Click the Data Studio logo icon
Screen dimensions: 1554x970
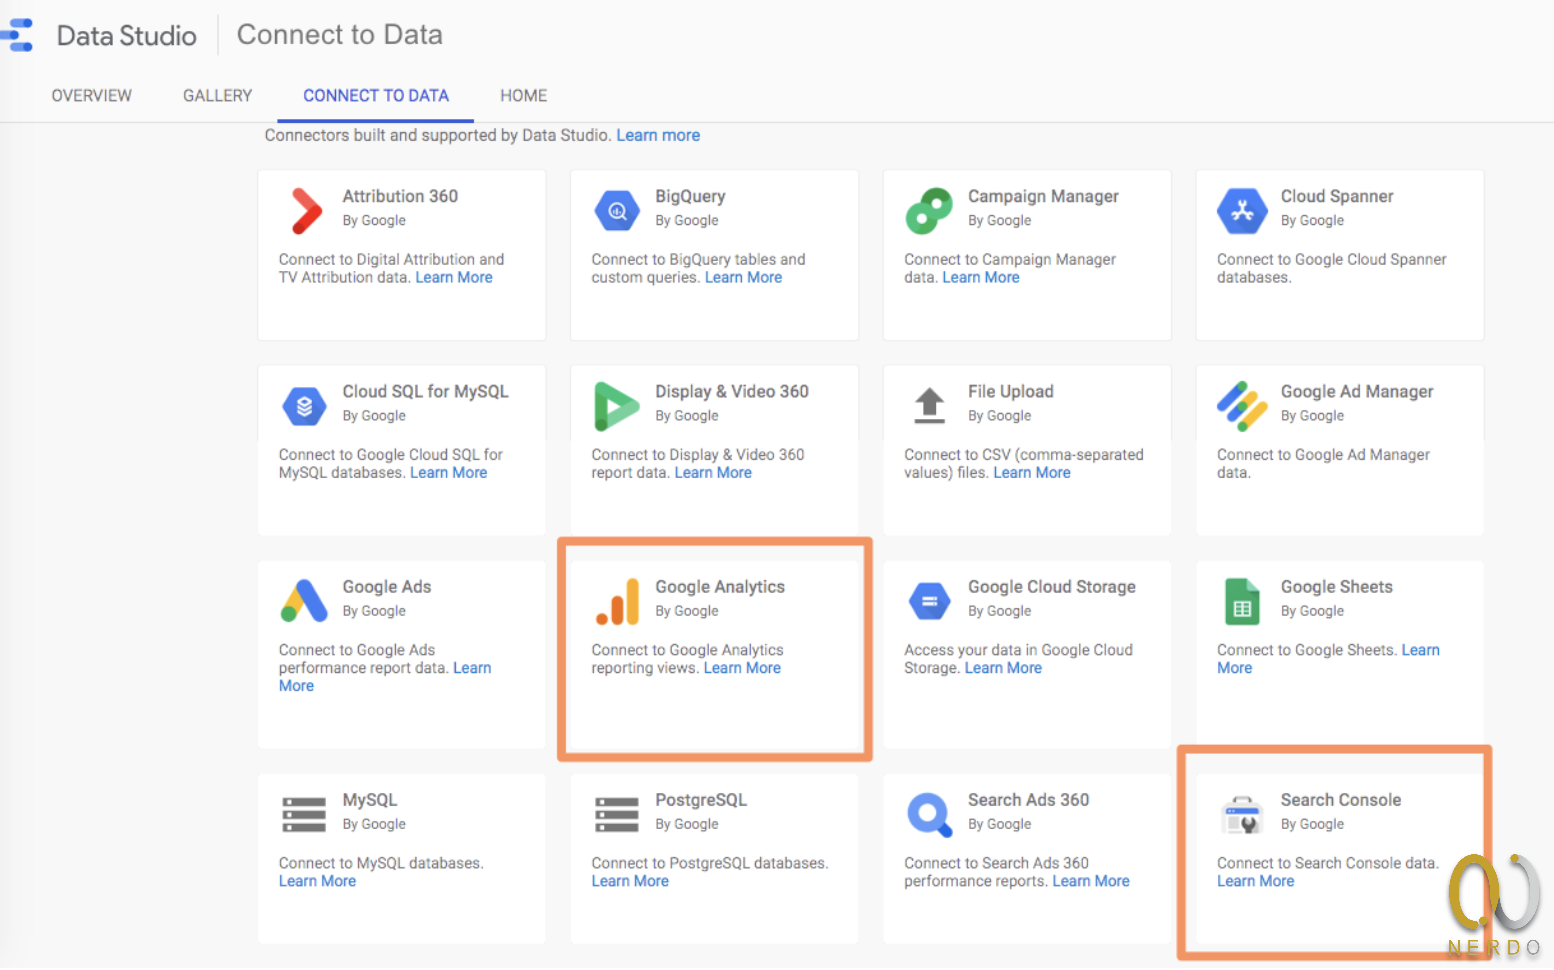pyautogui.click(x=16, y=35)
